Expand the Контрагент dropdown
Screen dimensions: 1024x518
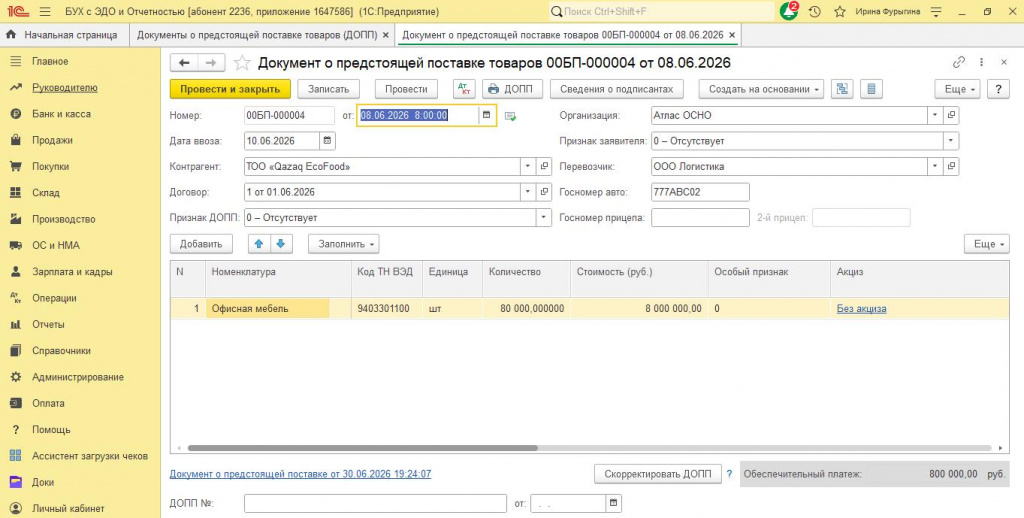(528, 167)
